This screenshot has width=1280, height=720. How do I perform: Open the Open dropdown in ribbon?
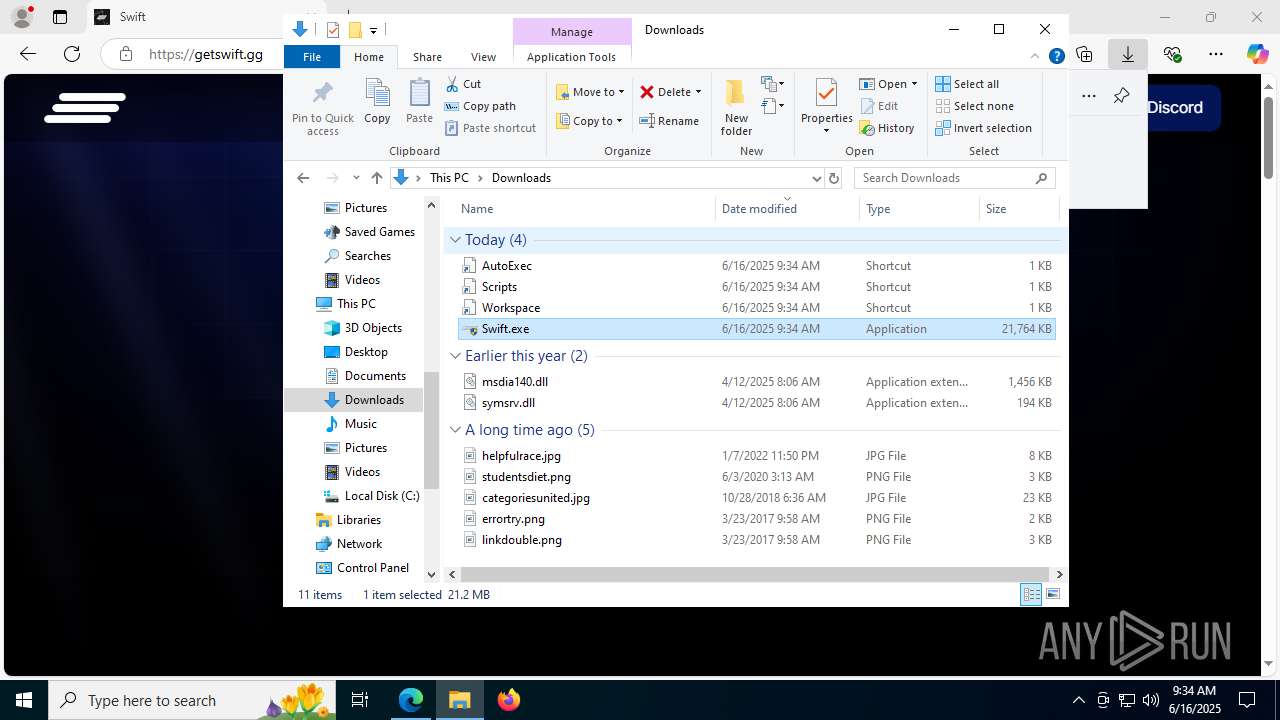click(888, 84)
